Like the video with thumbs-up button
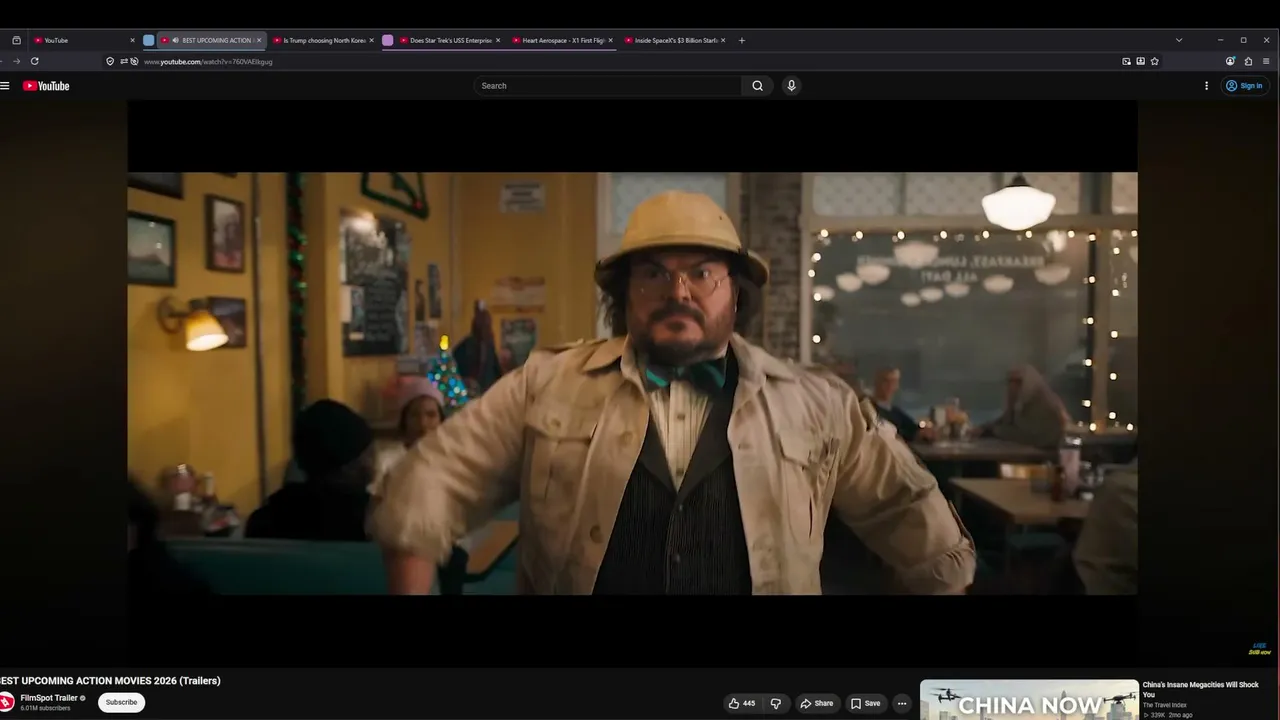Viewport: 1280px width, 720px height. pyautogui.click(x=741, y=703)
